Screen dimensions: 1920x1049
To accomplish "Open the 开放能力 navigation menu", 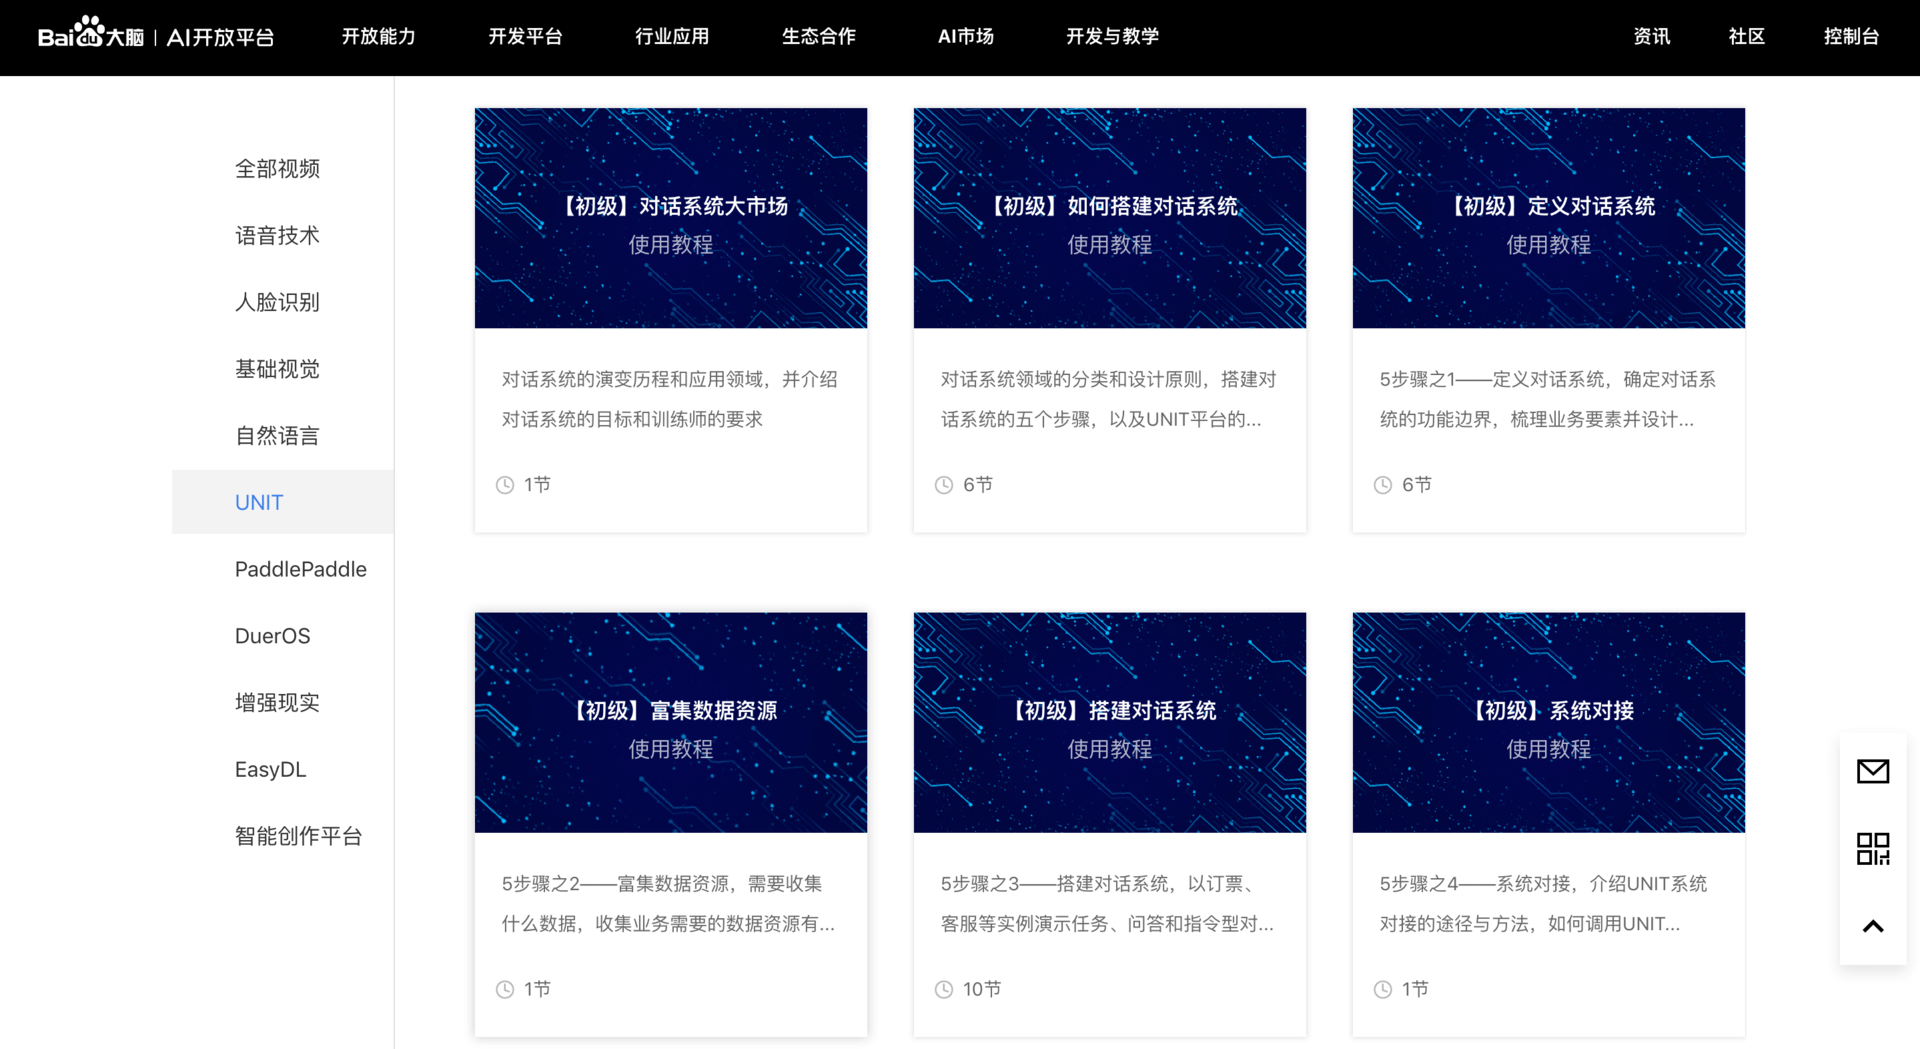I will (x=378, y=36).
